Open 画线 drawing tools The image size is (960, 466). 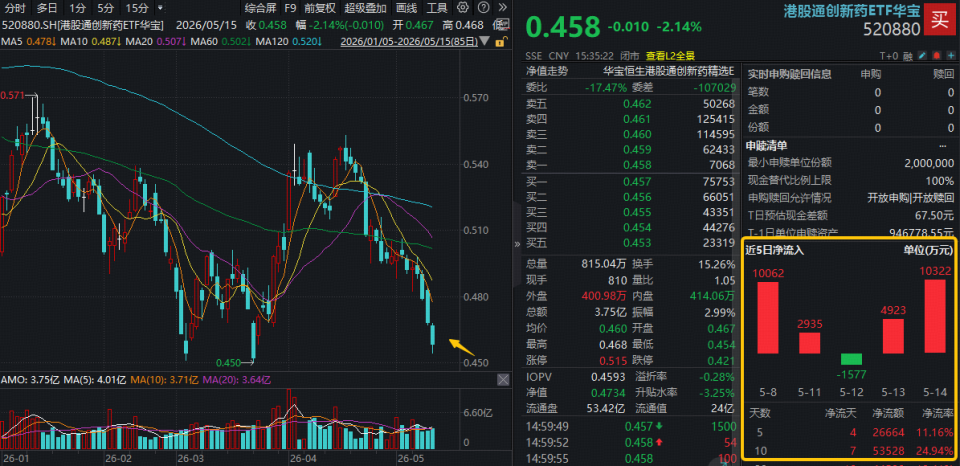coord(406,8)
